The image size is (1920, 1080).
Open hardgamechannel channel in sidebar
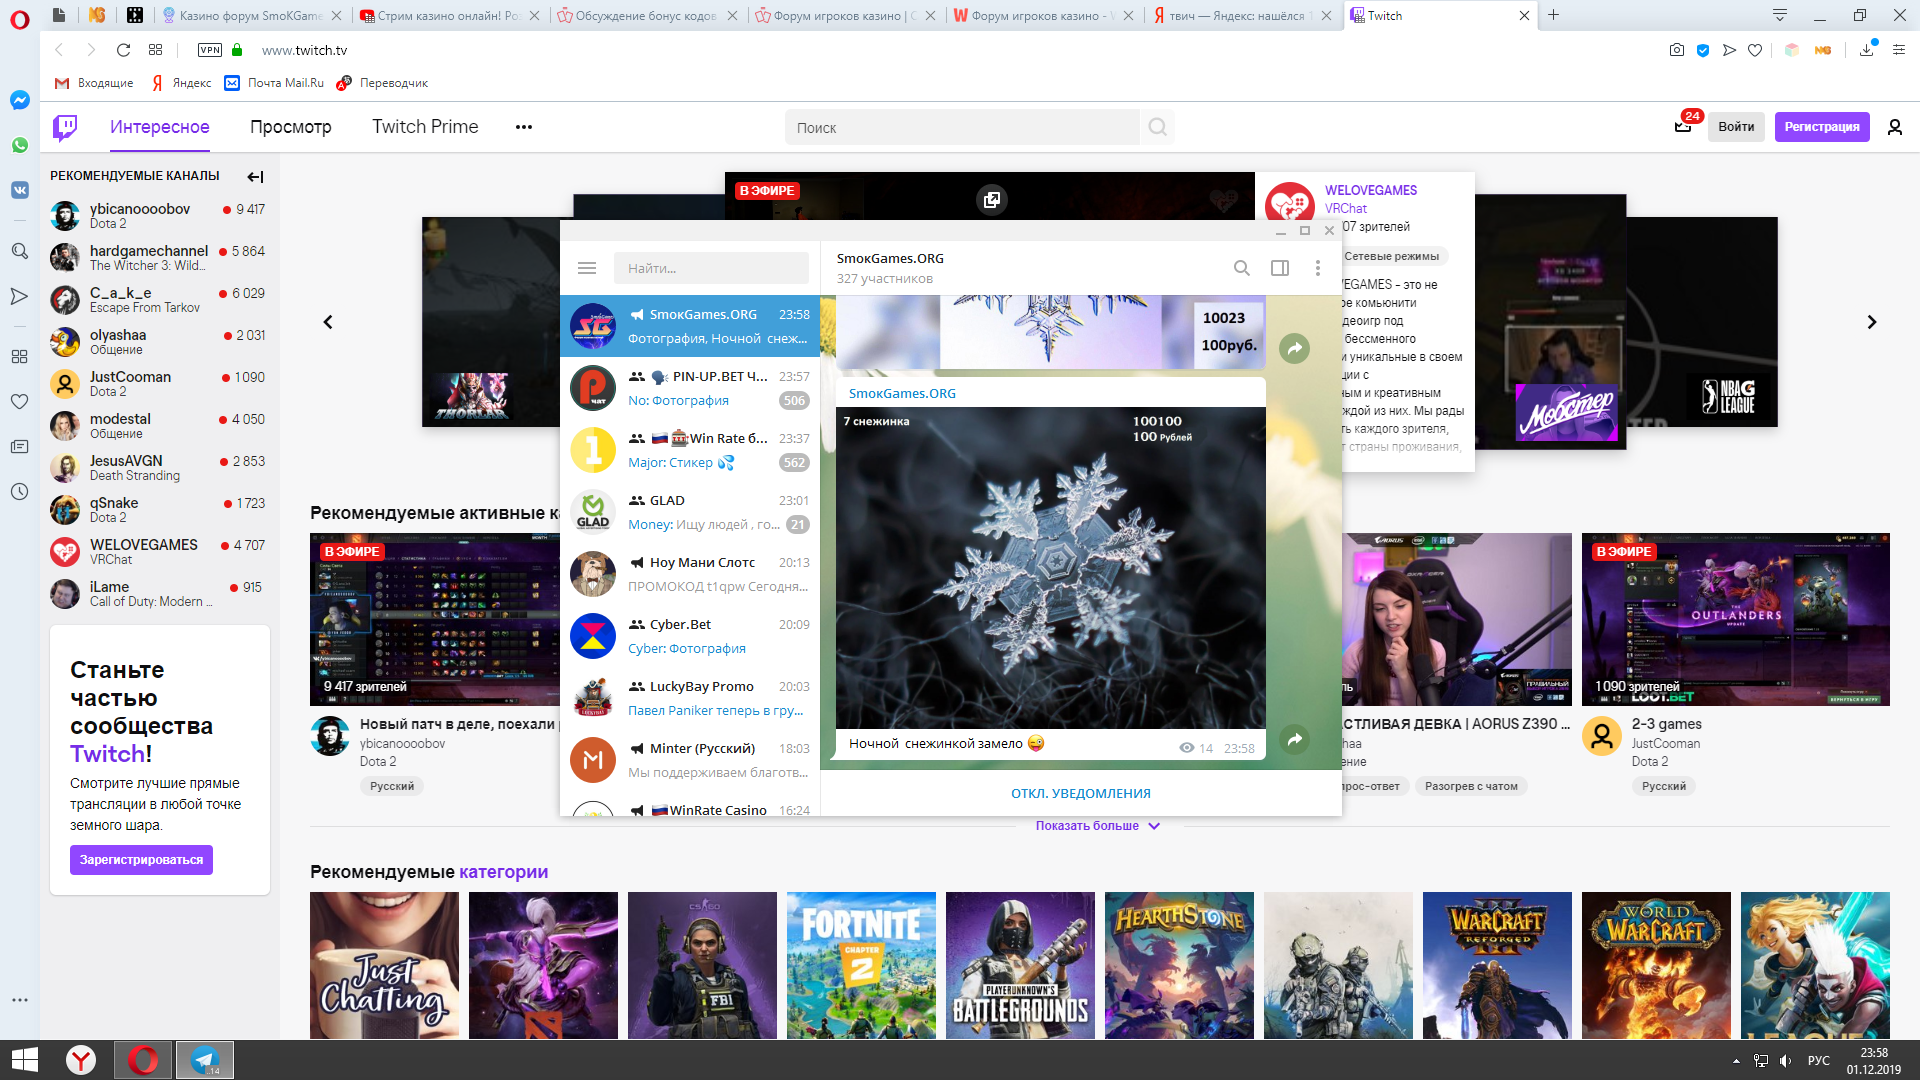point(158,257)
